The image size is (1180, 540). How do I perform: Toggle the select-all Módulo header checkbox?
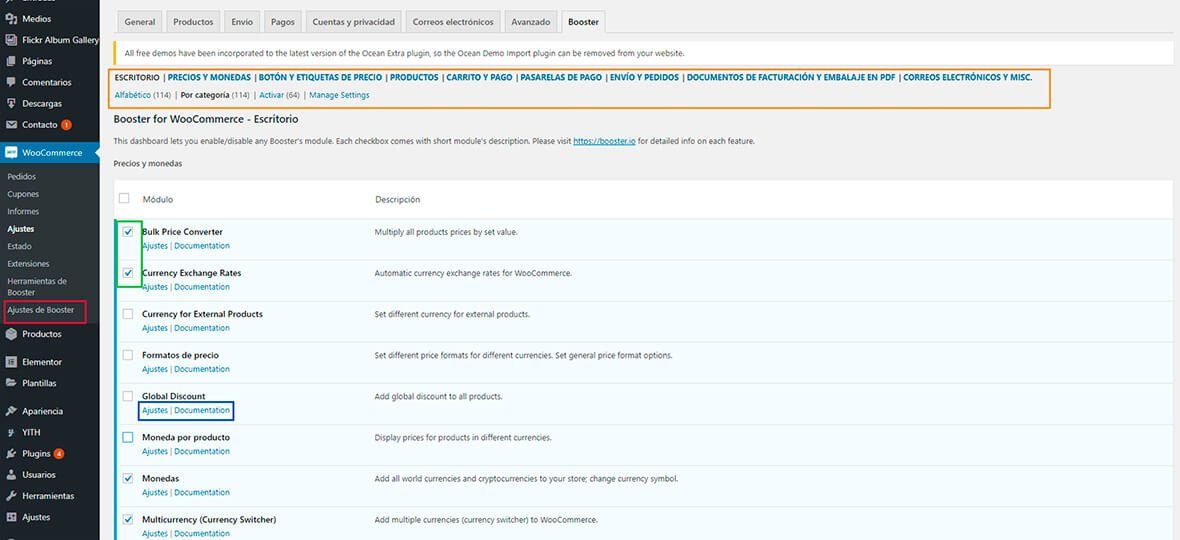124,199
